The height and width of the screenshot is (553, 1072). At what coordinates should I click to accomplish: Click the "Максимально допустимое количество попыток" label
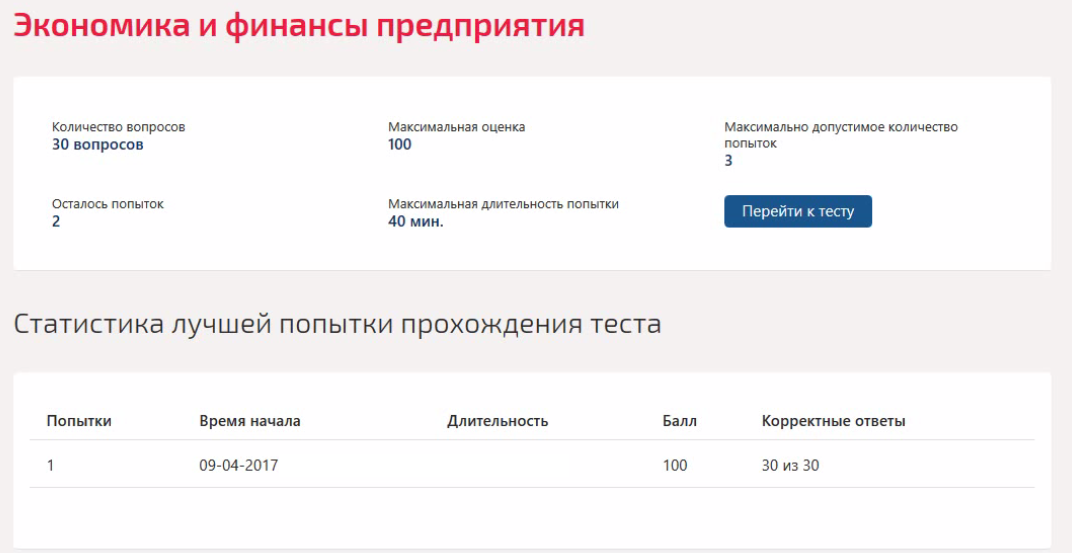coord(840,134)
